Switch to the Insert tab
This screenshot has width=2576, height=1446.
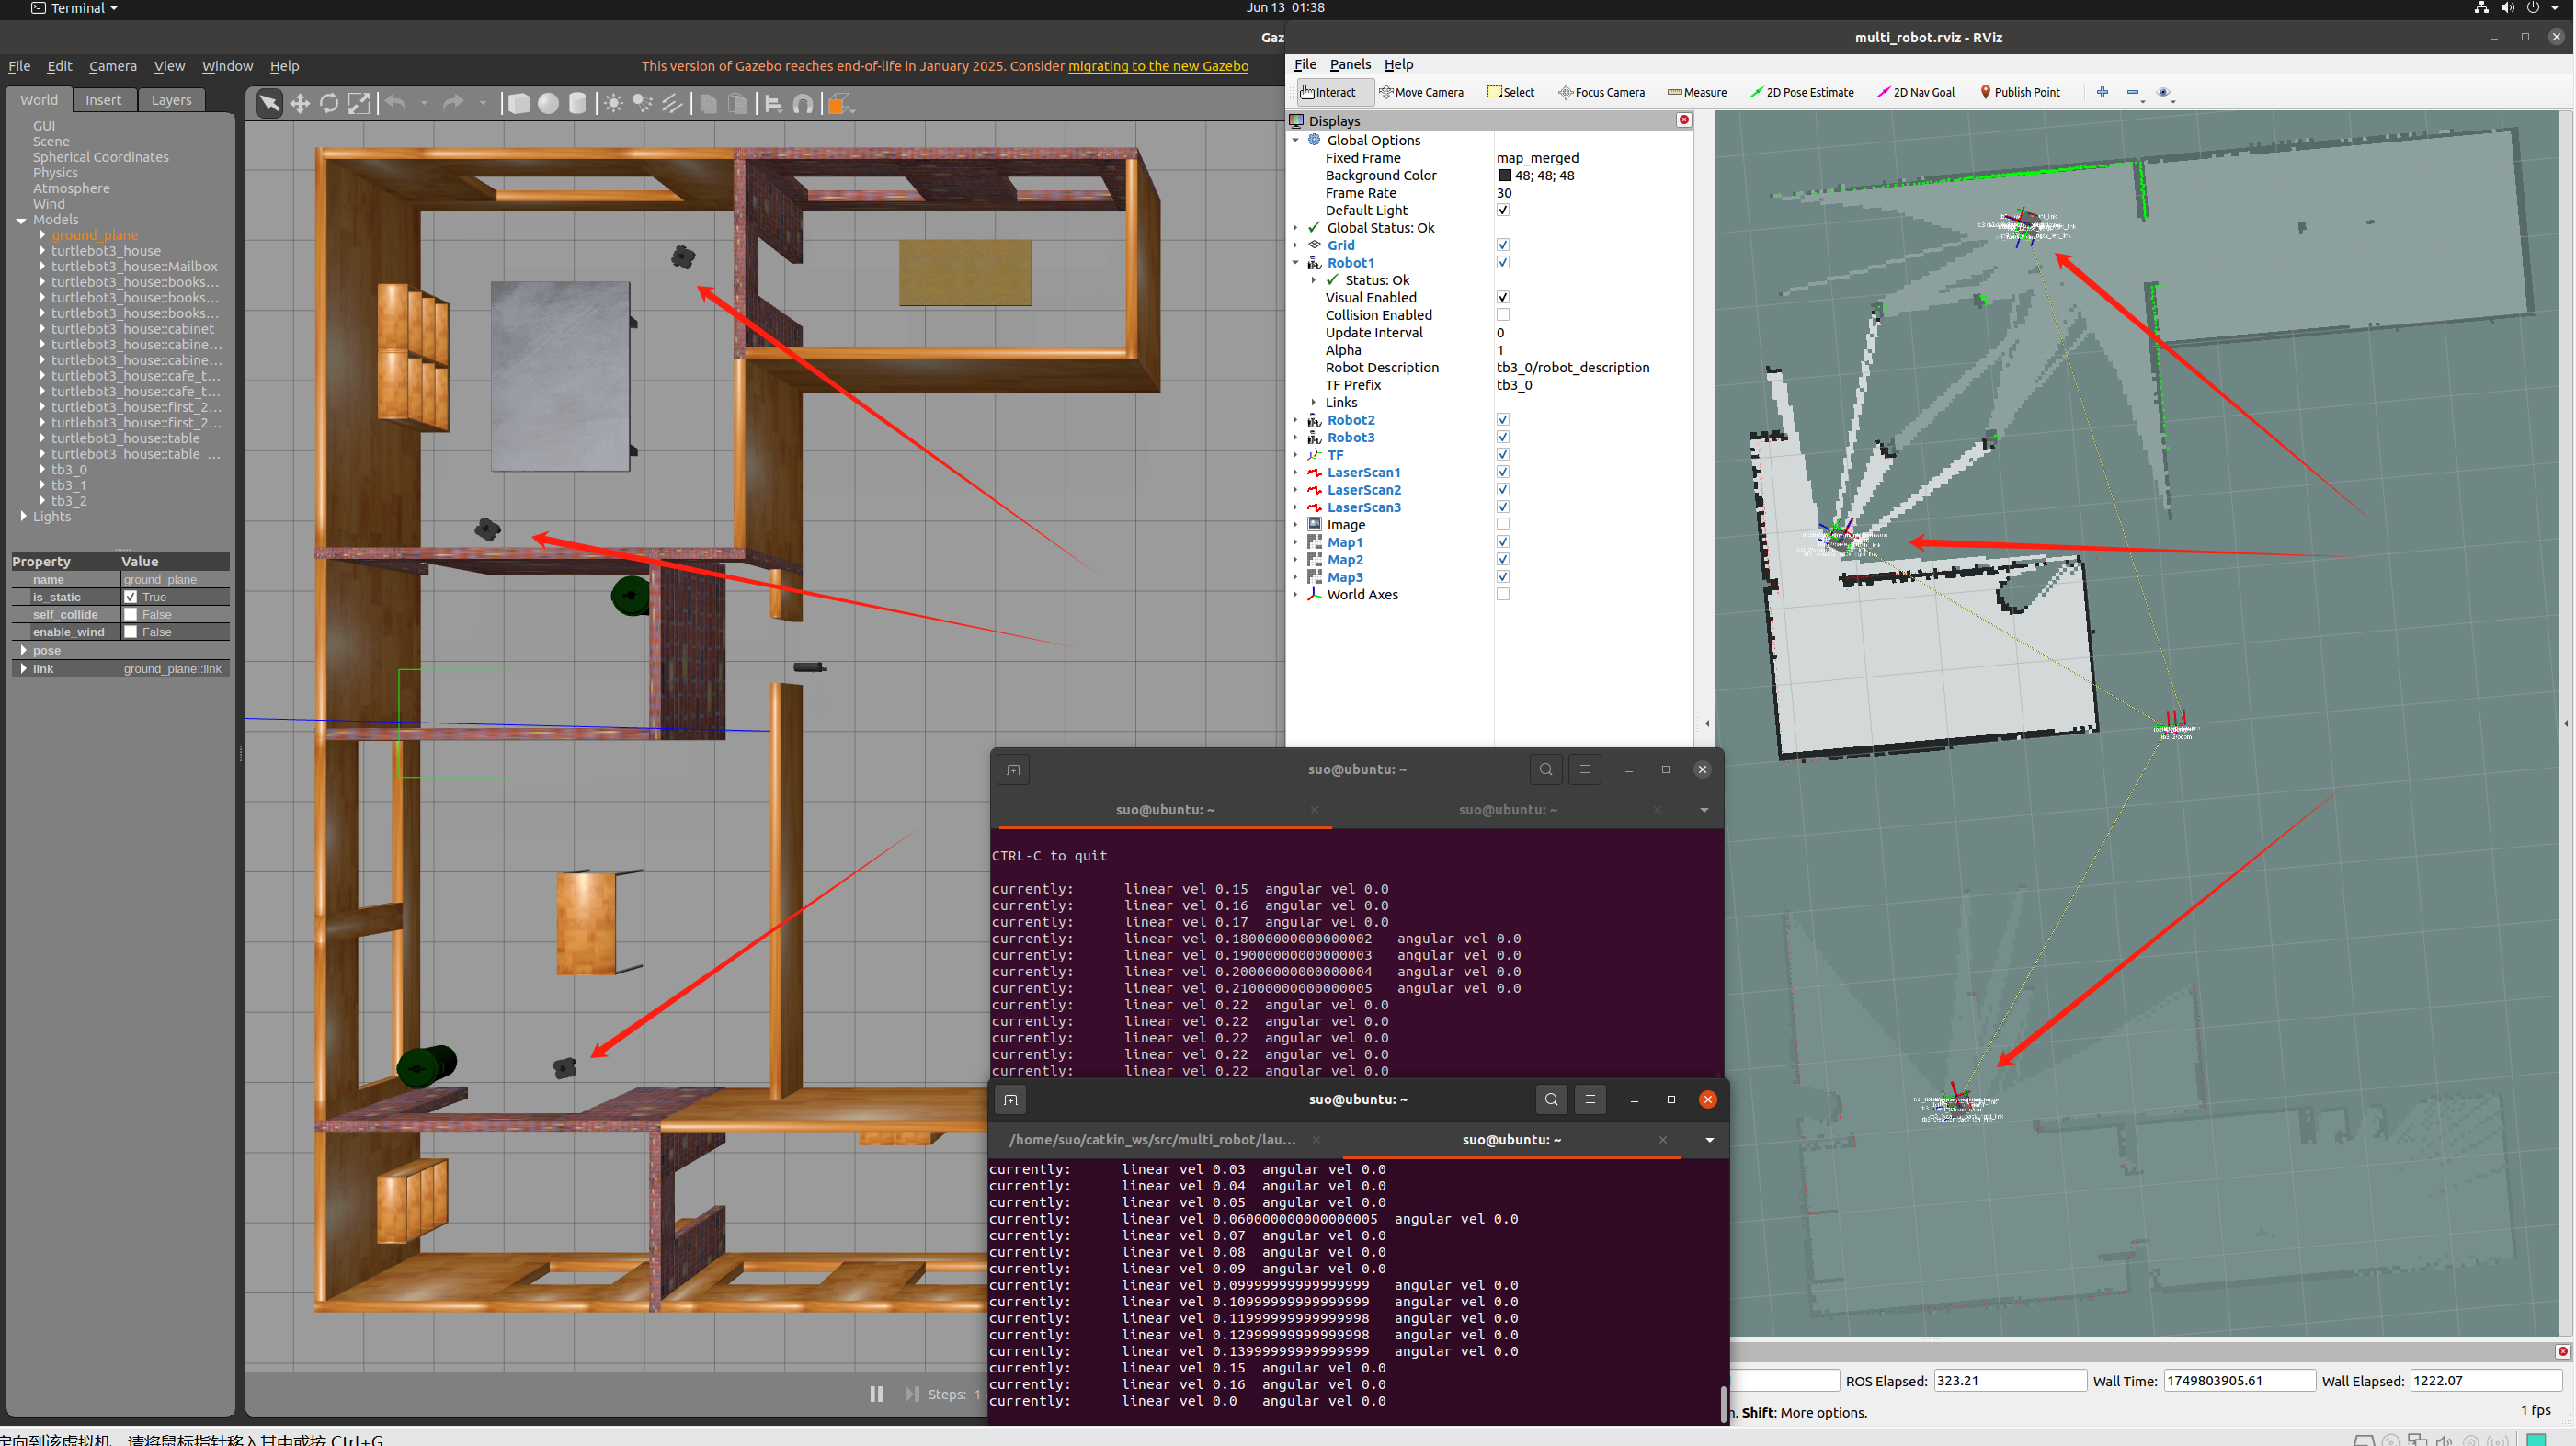click(103, 100)
